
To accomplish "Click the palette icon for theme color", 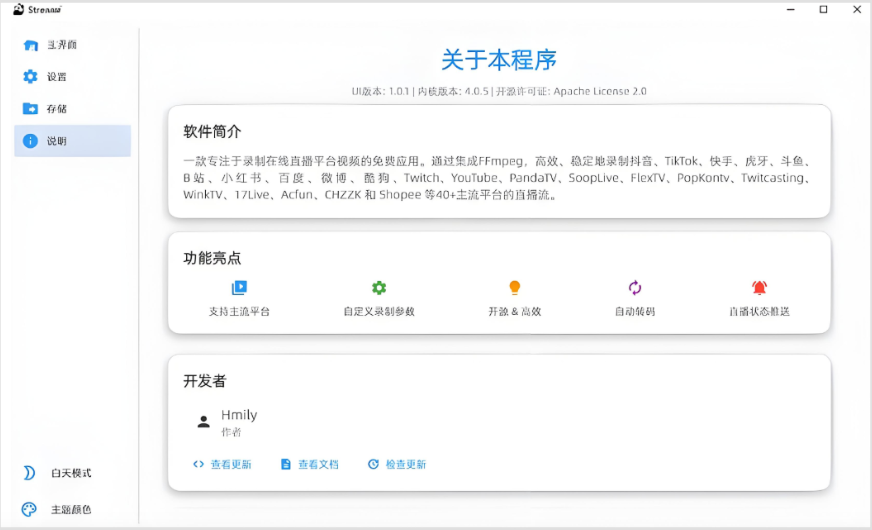I will (29, 509).
